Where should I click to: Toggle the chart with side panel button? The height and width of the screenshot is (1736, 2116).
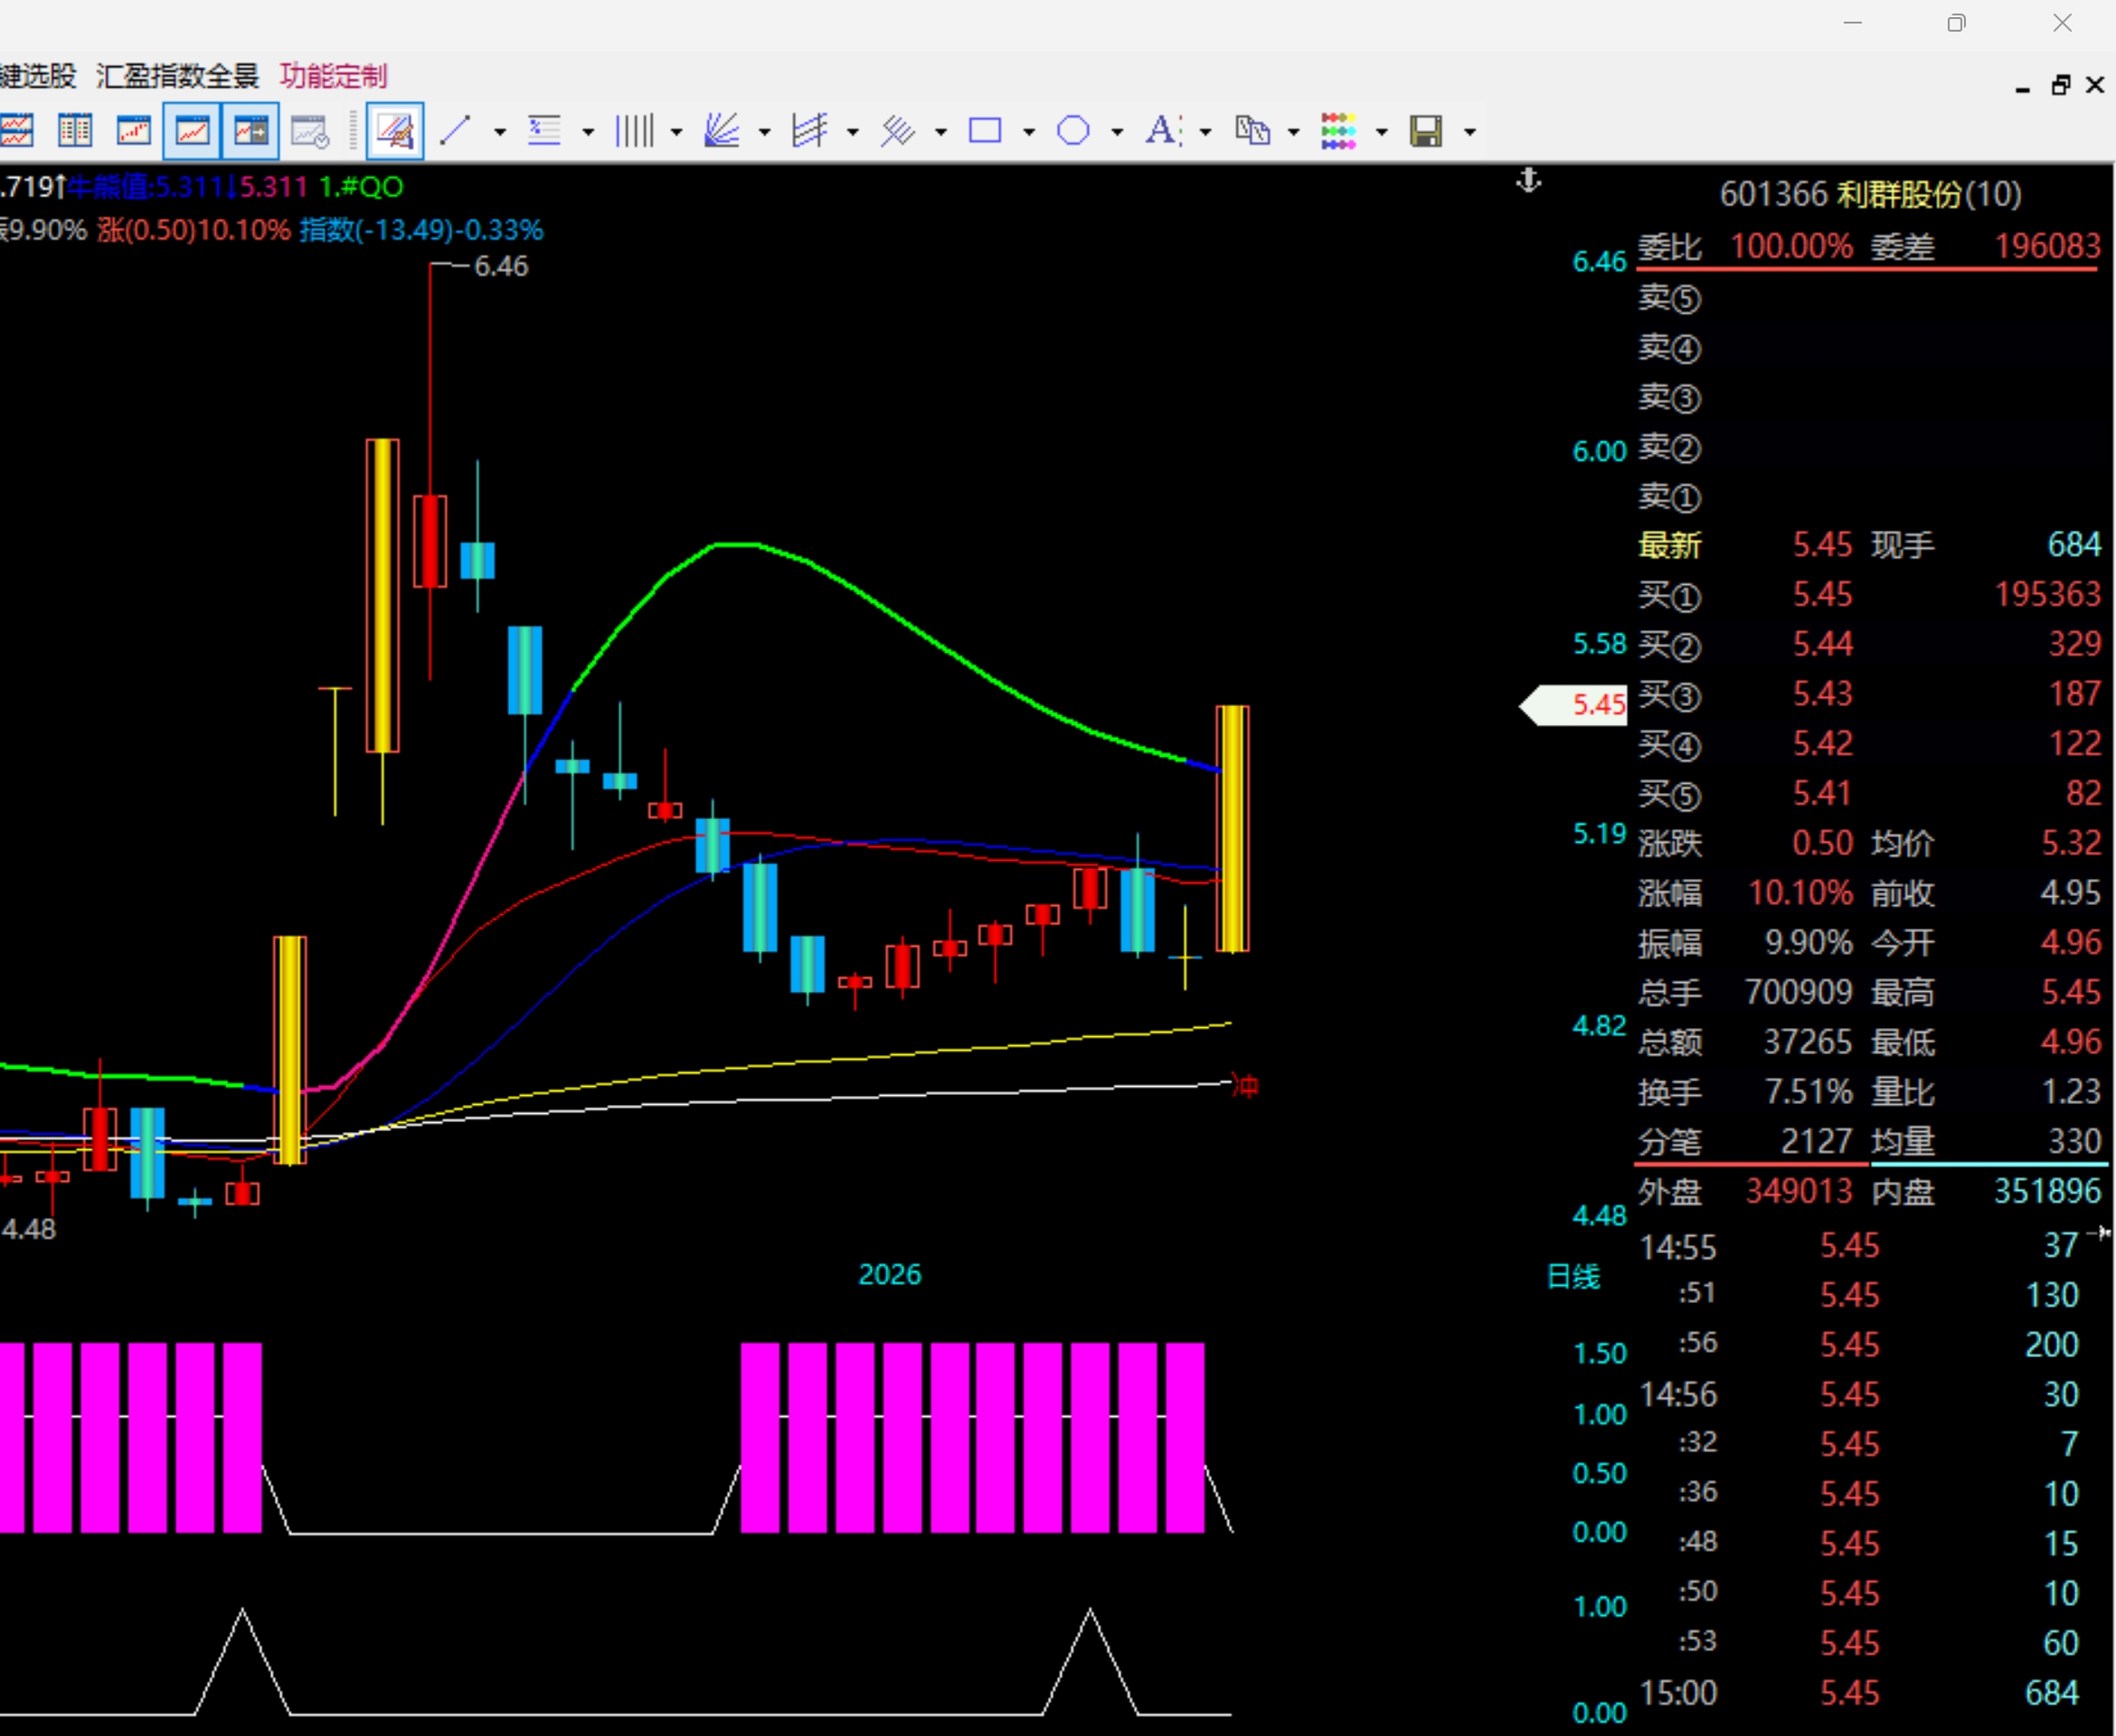250,131
